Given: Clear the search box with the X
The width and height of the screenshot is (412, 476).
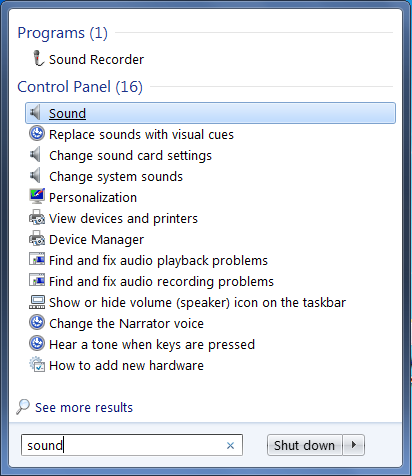Looking at the screenshot, I should click(230, 445).
